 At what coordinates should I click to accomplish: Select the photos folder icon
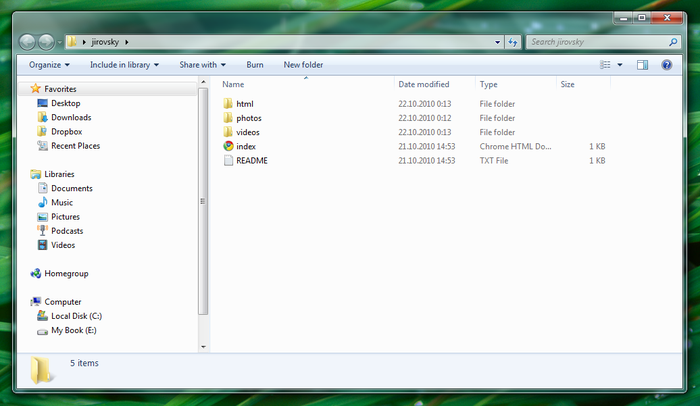pos(228,118)
